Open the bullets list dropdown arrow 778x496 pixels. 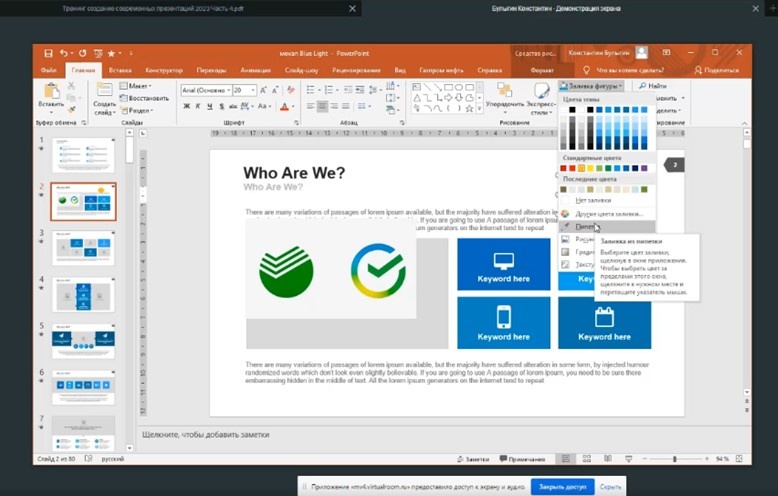pos(318,90)
